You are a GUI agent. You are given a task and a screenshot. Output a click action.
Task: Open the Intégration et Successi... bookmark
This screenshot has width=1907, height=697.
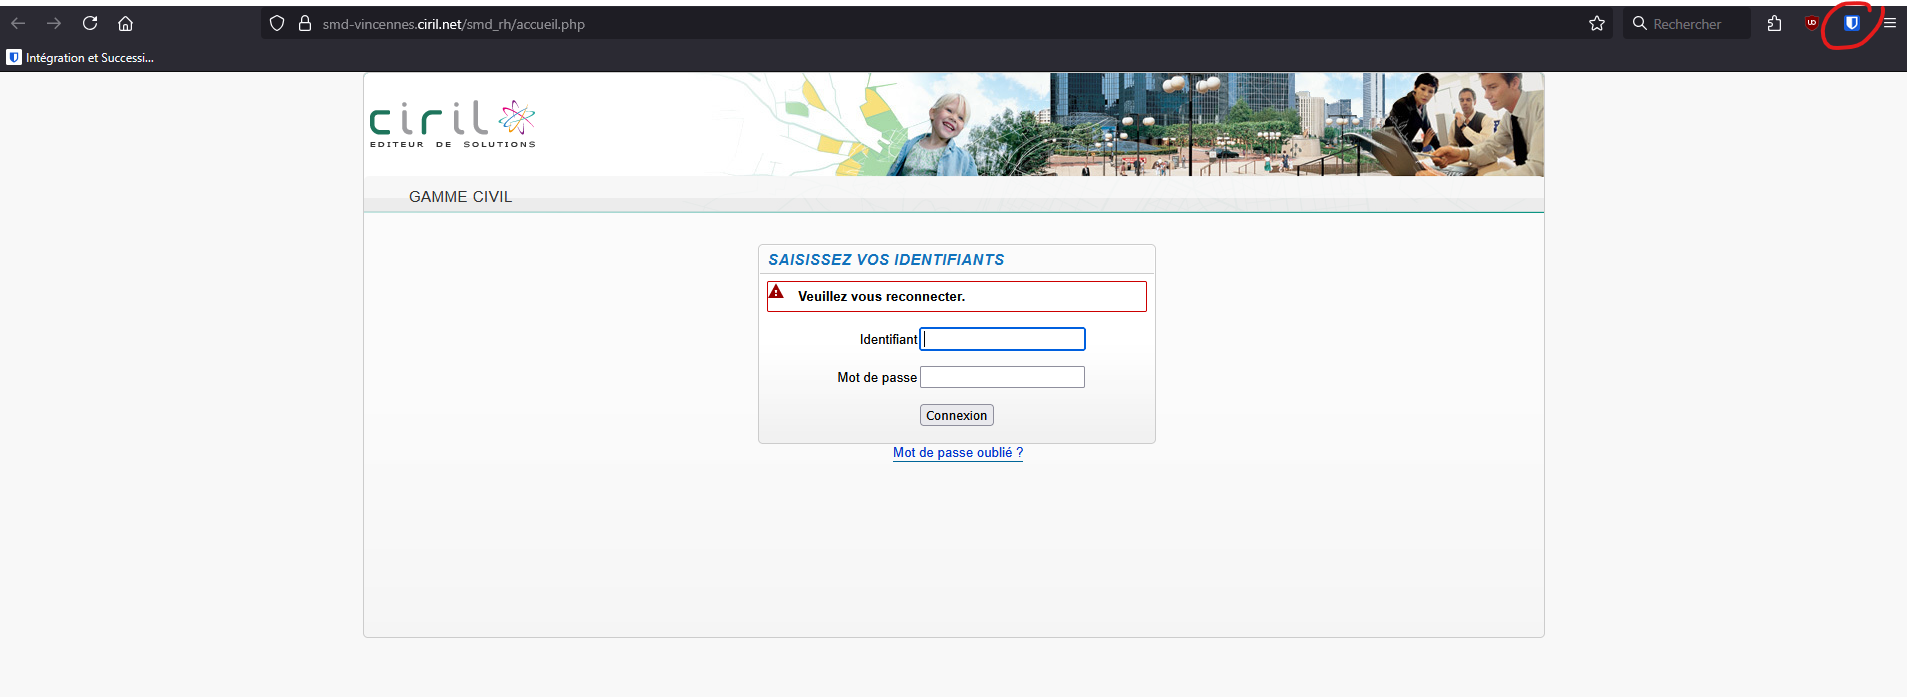80,58
